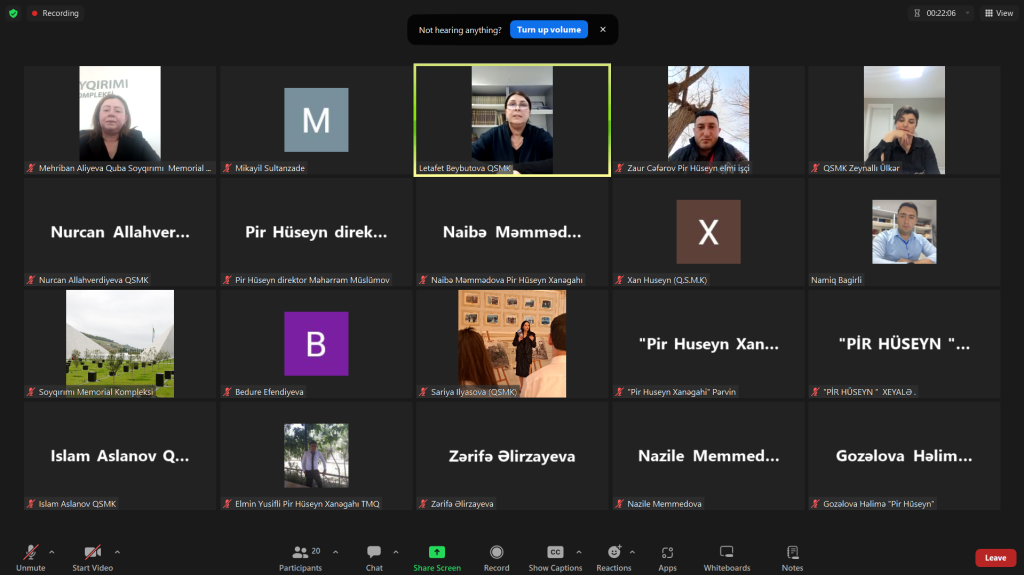
Task: Click the green encryption shield icon
Action: (x=13, y=13)
